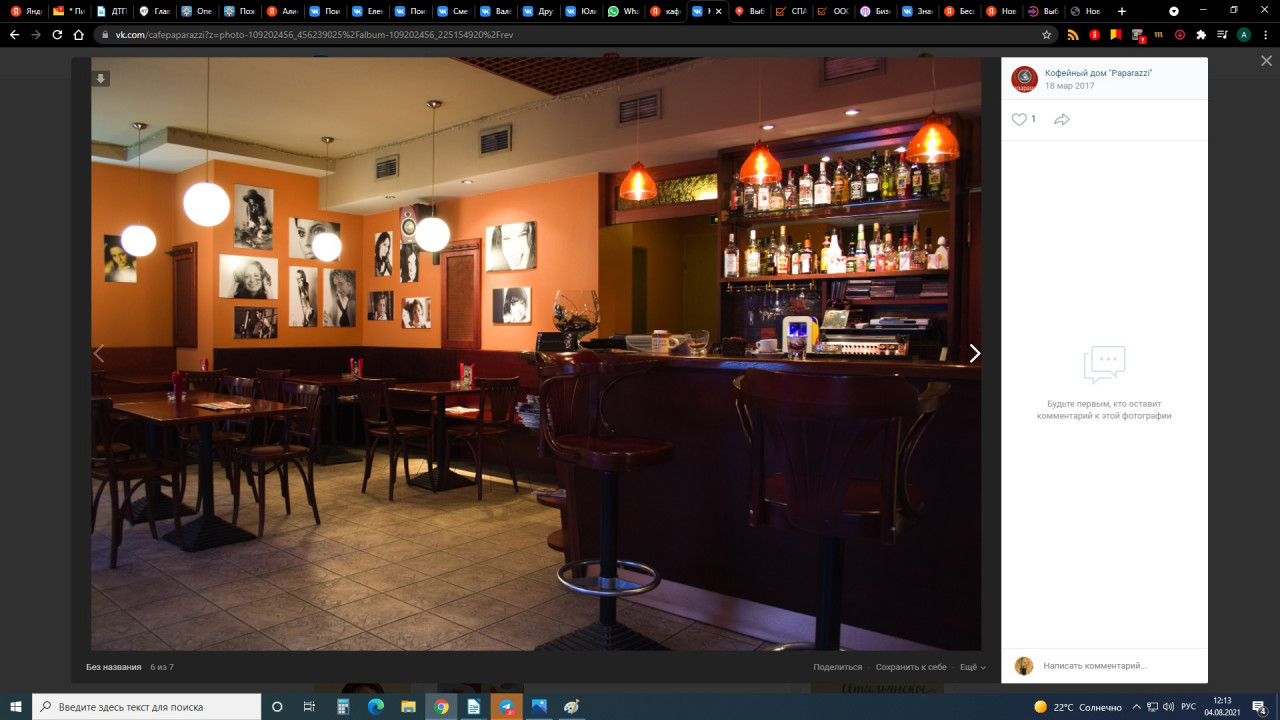Click the Paparazzi community avatar
Viewport: 1280px width, 720px height.
point(1024,79)
